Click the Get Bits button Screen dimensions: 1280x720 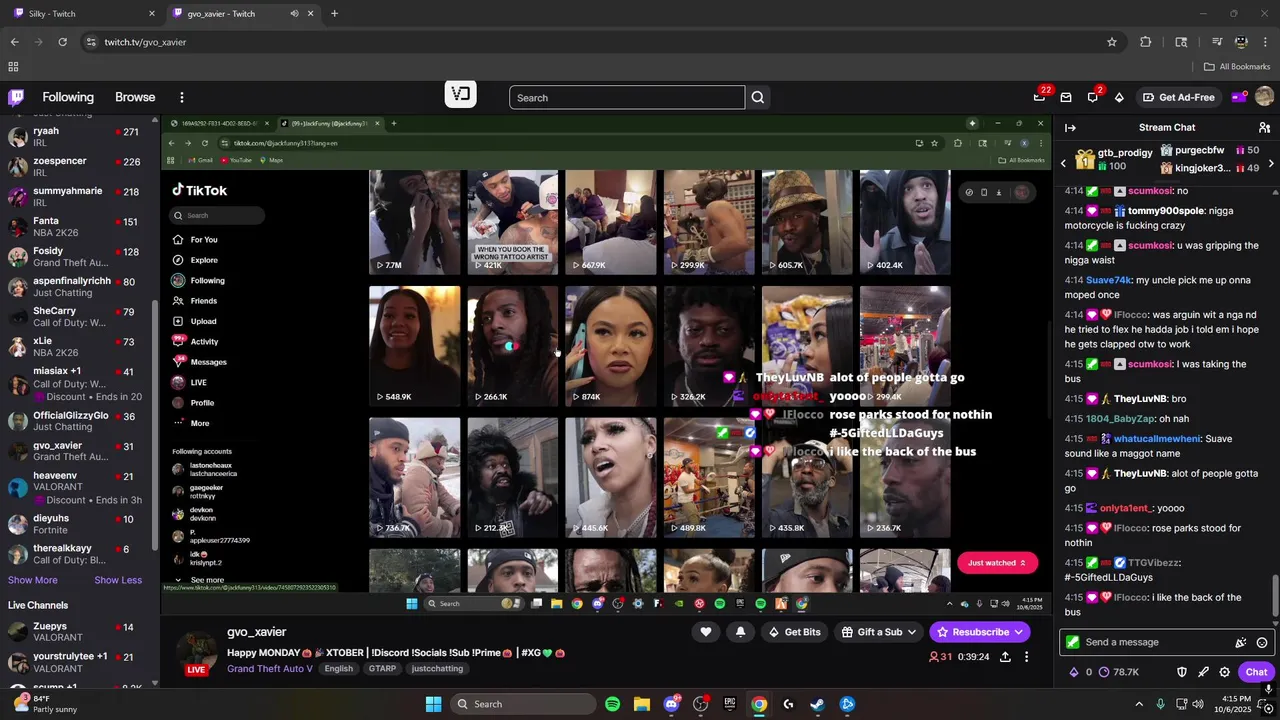click(794, 632)
